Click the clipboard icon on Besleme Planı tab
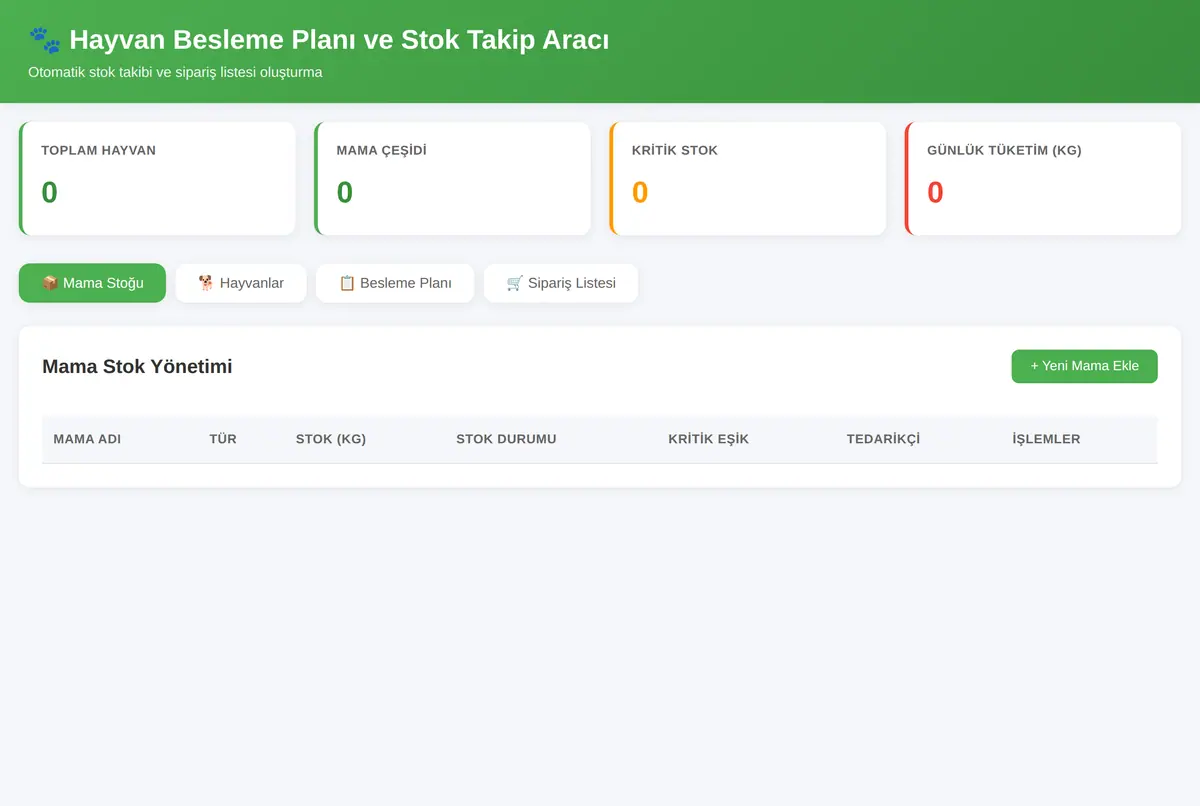This screenshot has height=806, width=1200. point(347,283)
